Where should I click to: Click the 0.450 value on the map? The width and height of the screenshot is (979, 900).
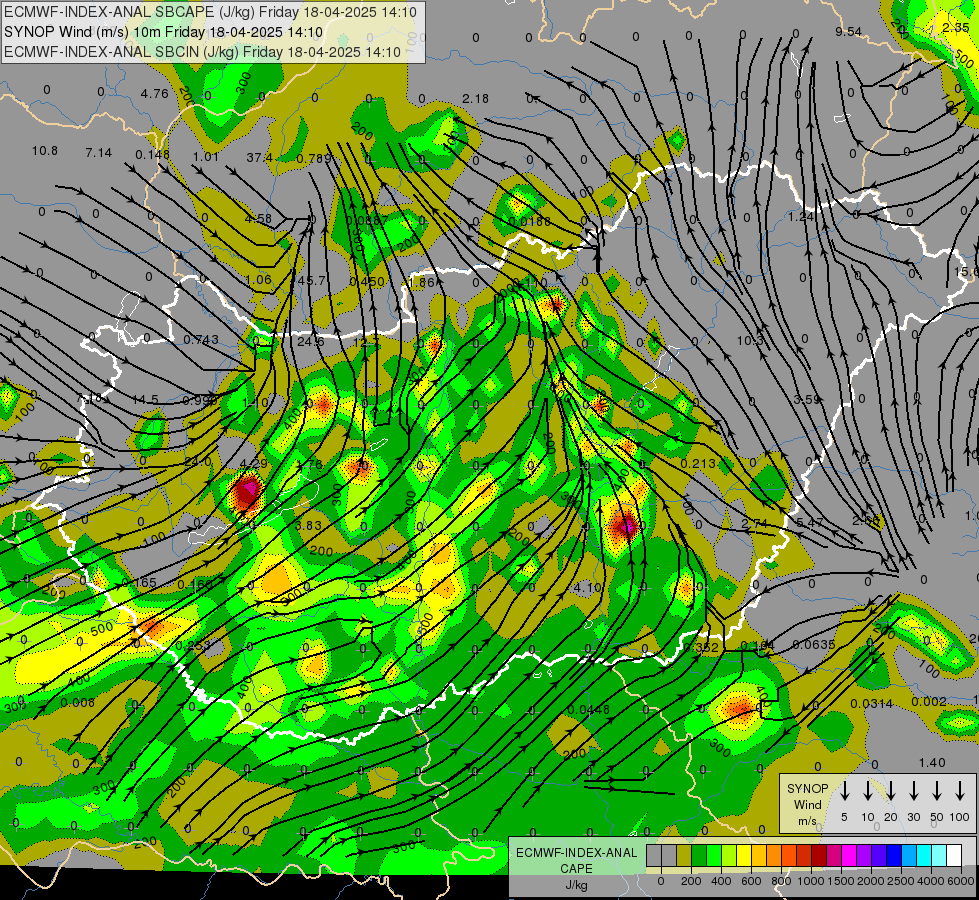[x=367, y=282]
